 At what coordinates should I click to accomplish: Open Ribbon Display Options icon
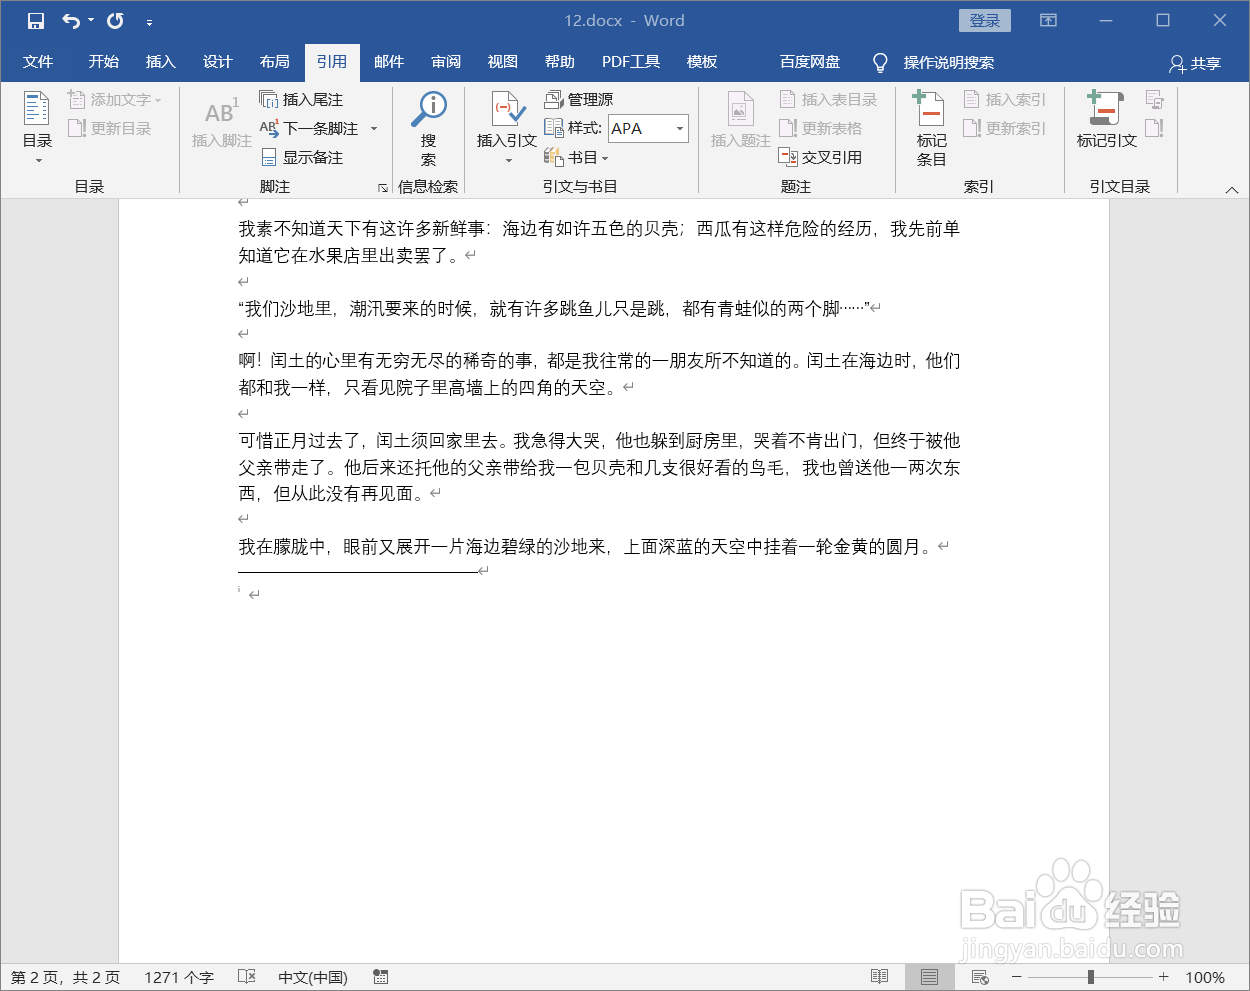(1048, 21)
